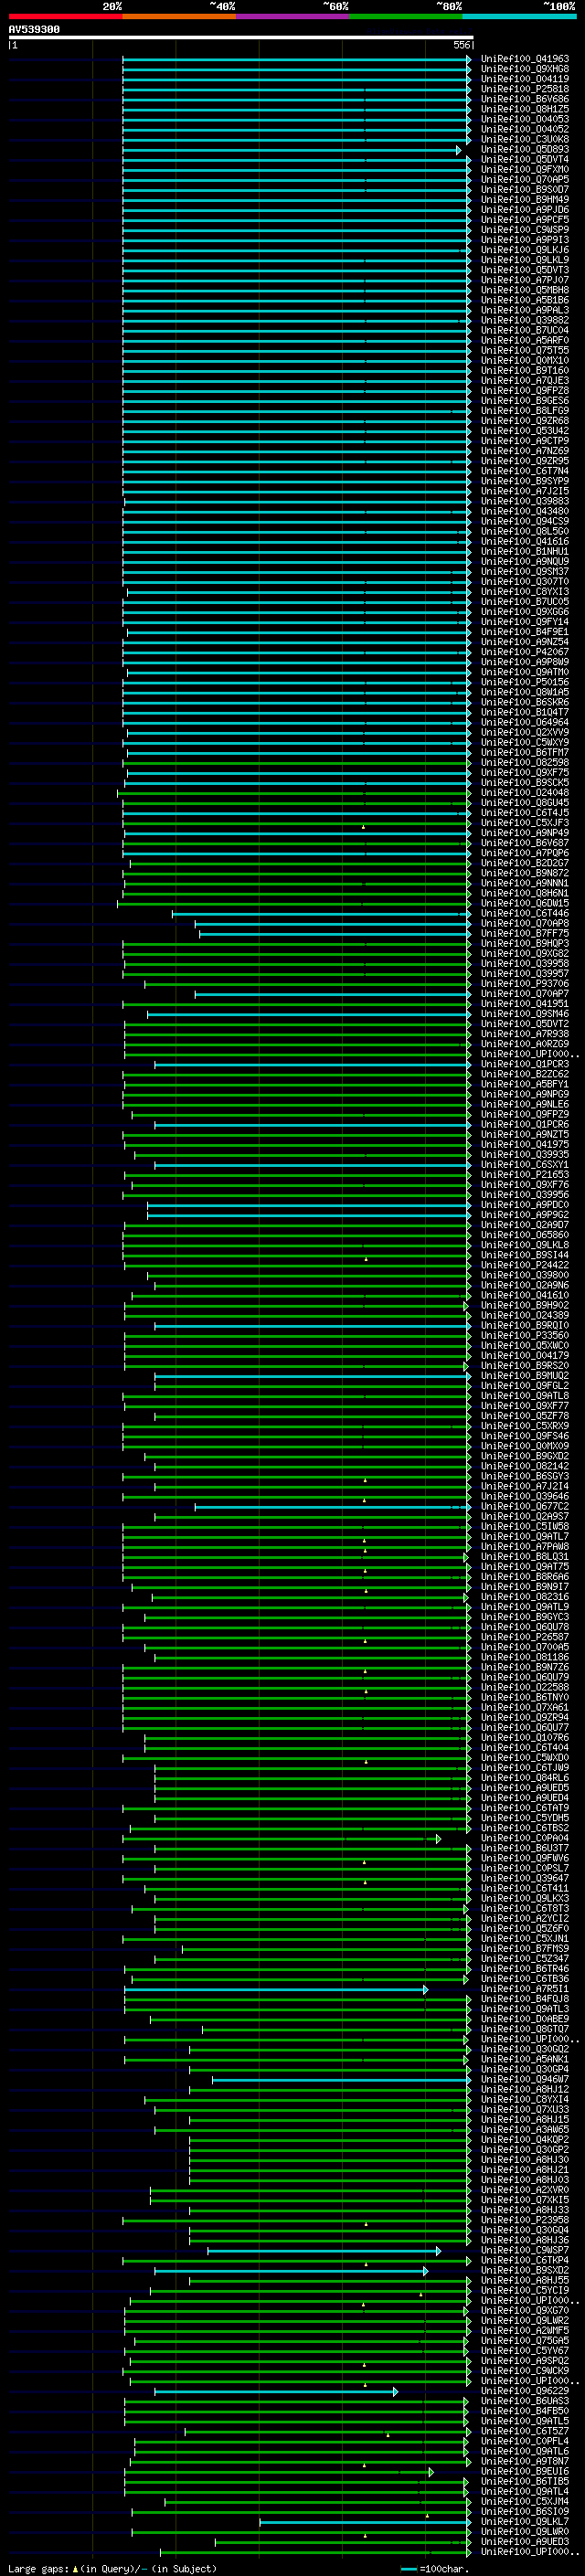
Task: Select hit label UniRef100_Q9SM46
Action: tap(525, 1013)
